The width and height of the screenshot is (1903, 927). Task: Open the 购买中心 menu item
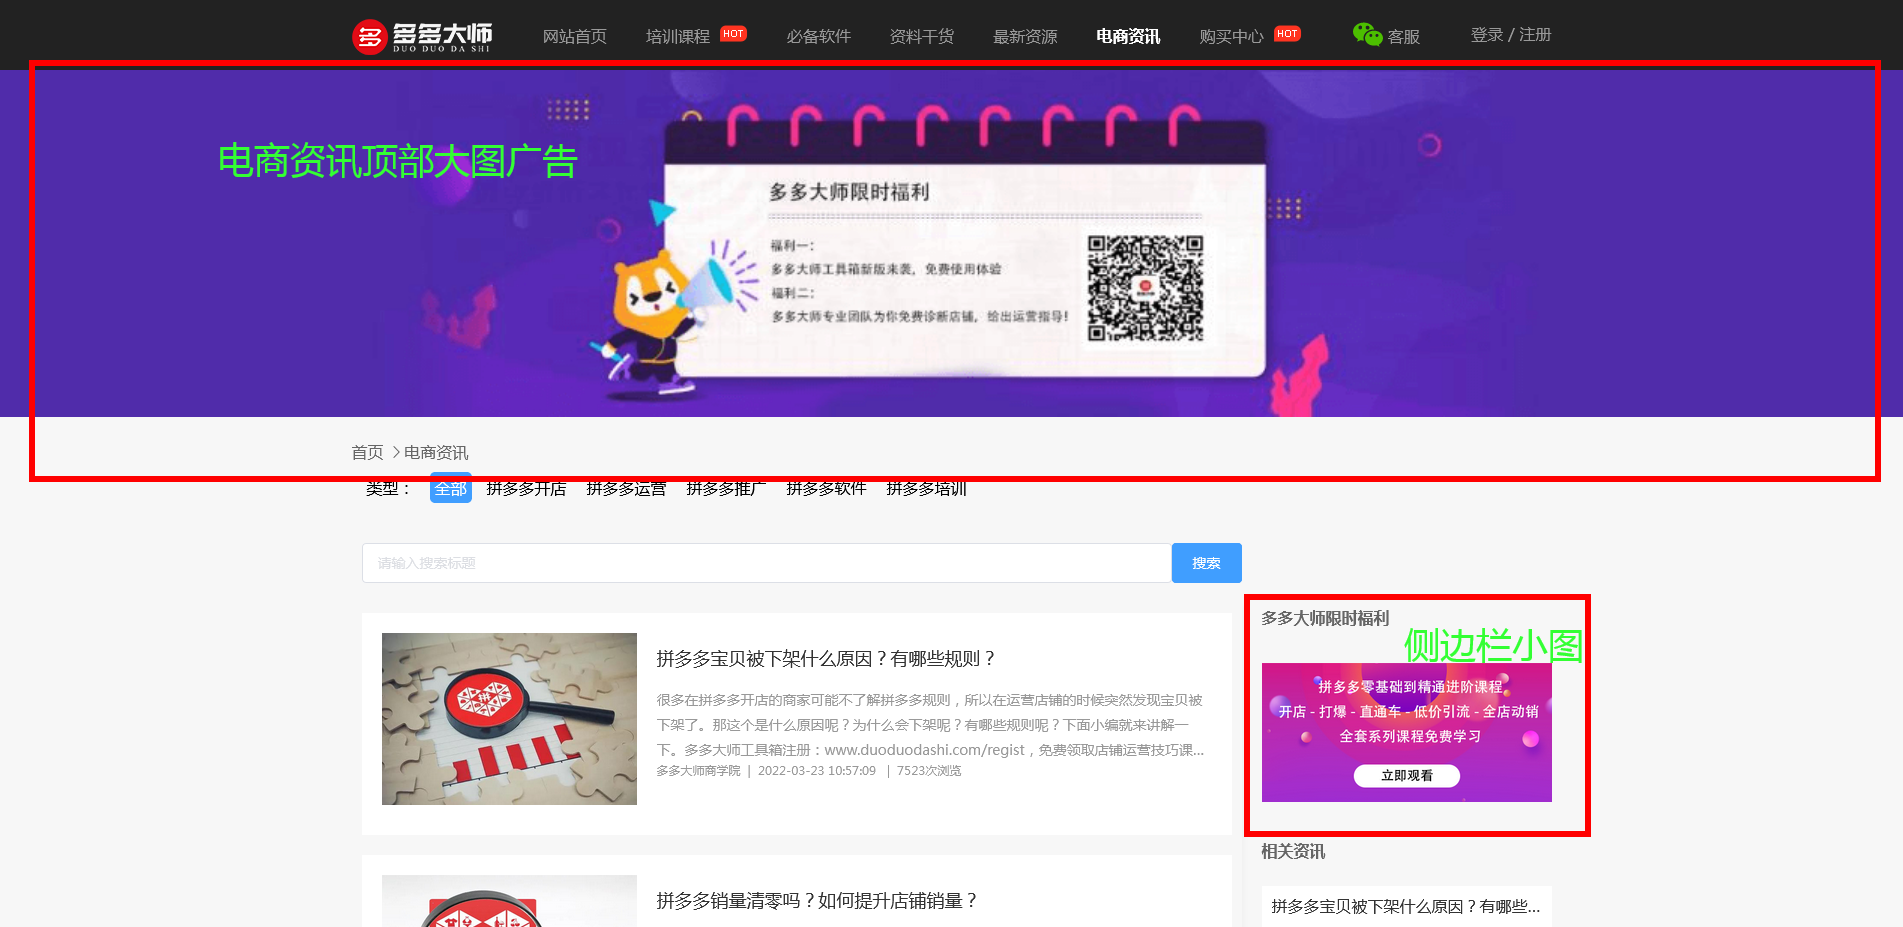pyautogui.click(x=1231, y=37)
